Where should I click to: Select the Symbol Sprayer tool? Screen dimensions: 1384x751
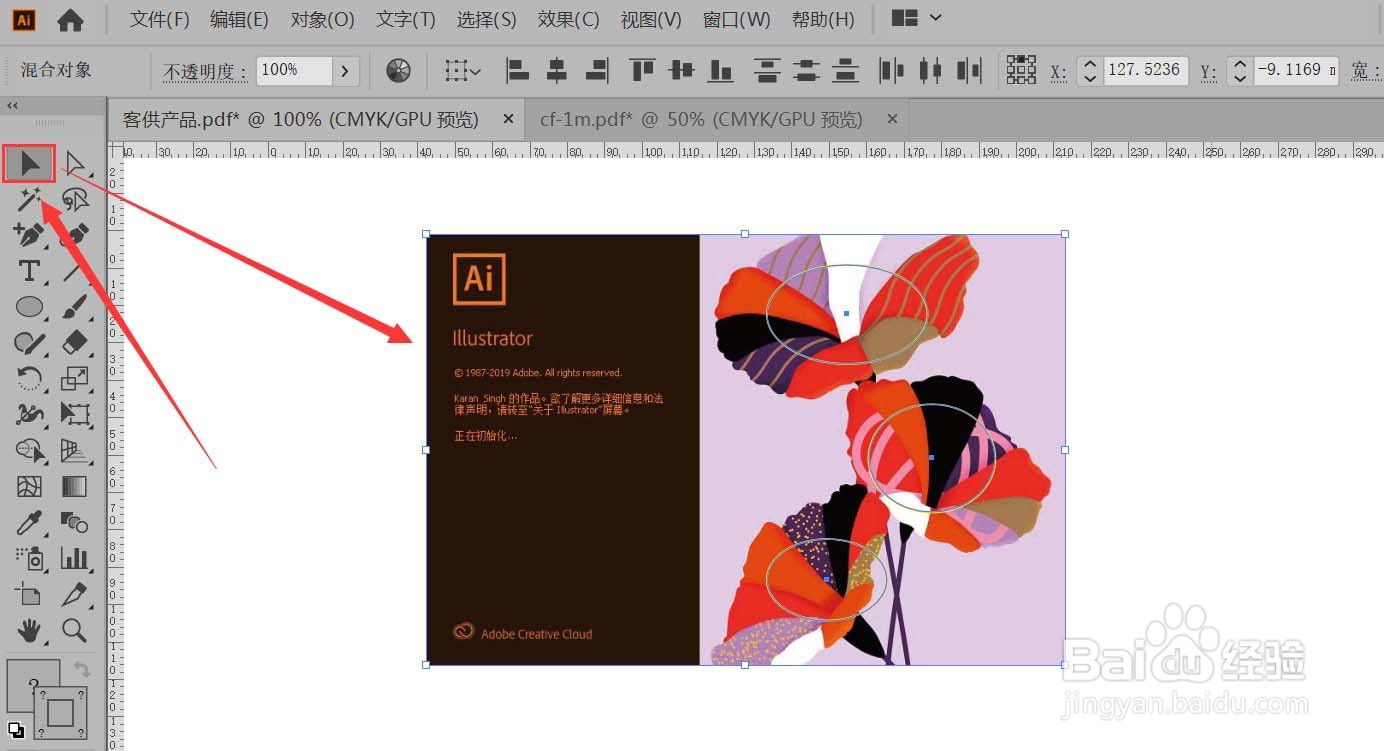(29, 558)
